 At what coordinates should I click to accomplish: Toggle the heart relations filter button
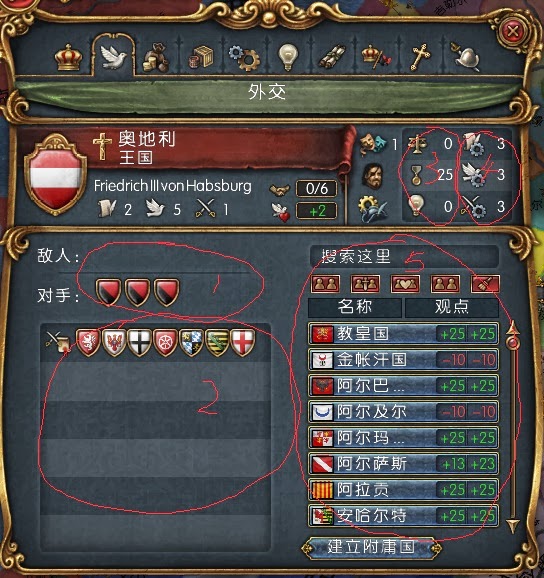405,284
